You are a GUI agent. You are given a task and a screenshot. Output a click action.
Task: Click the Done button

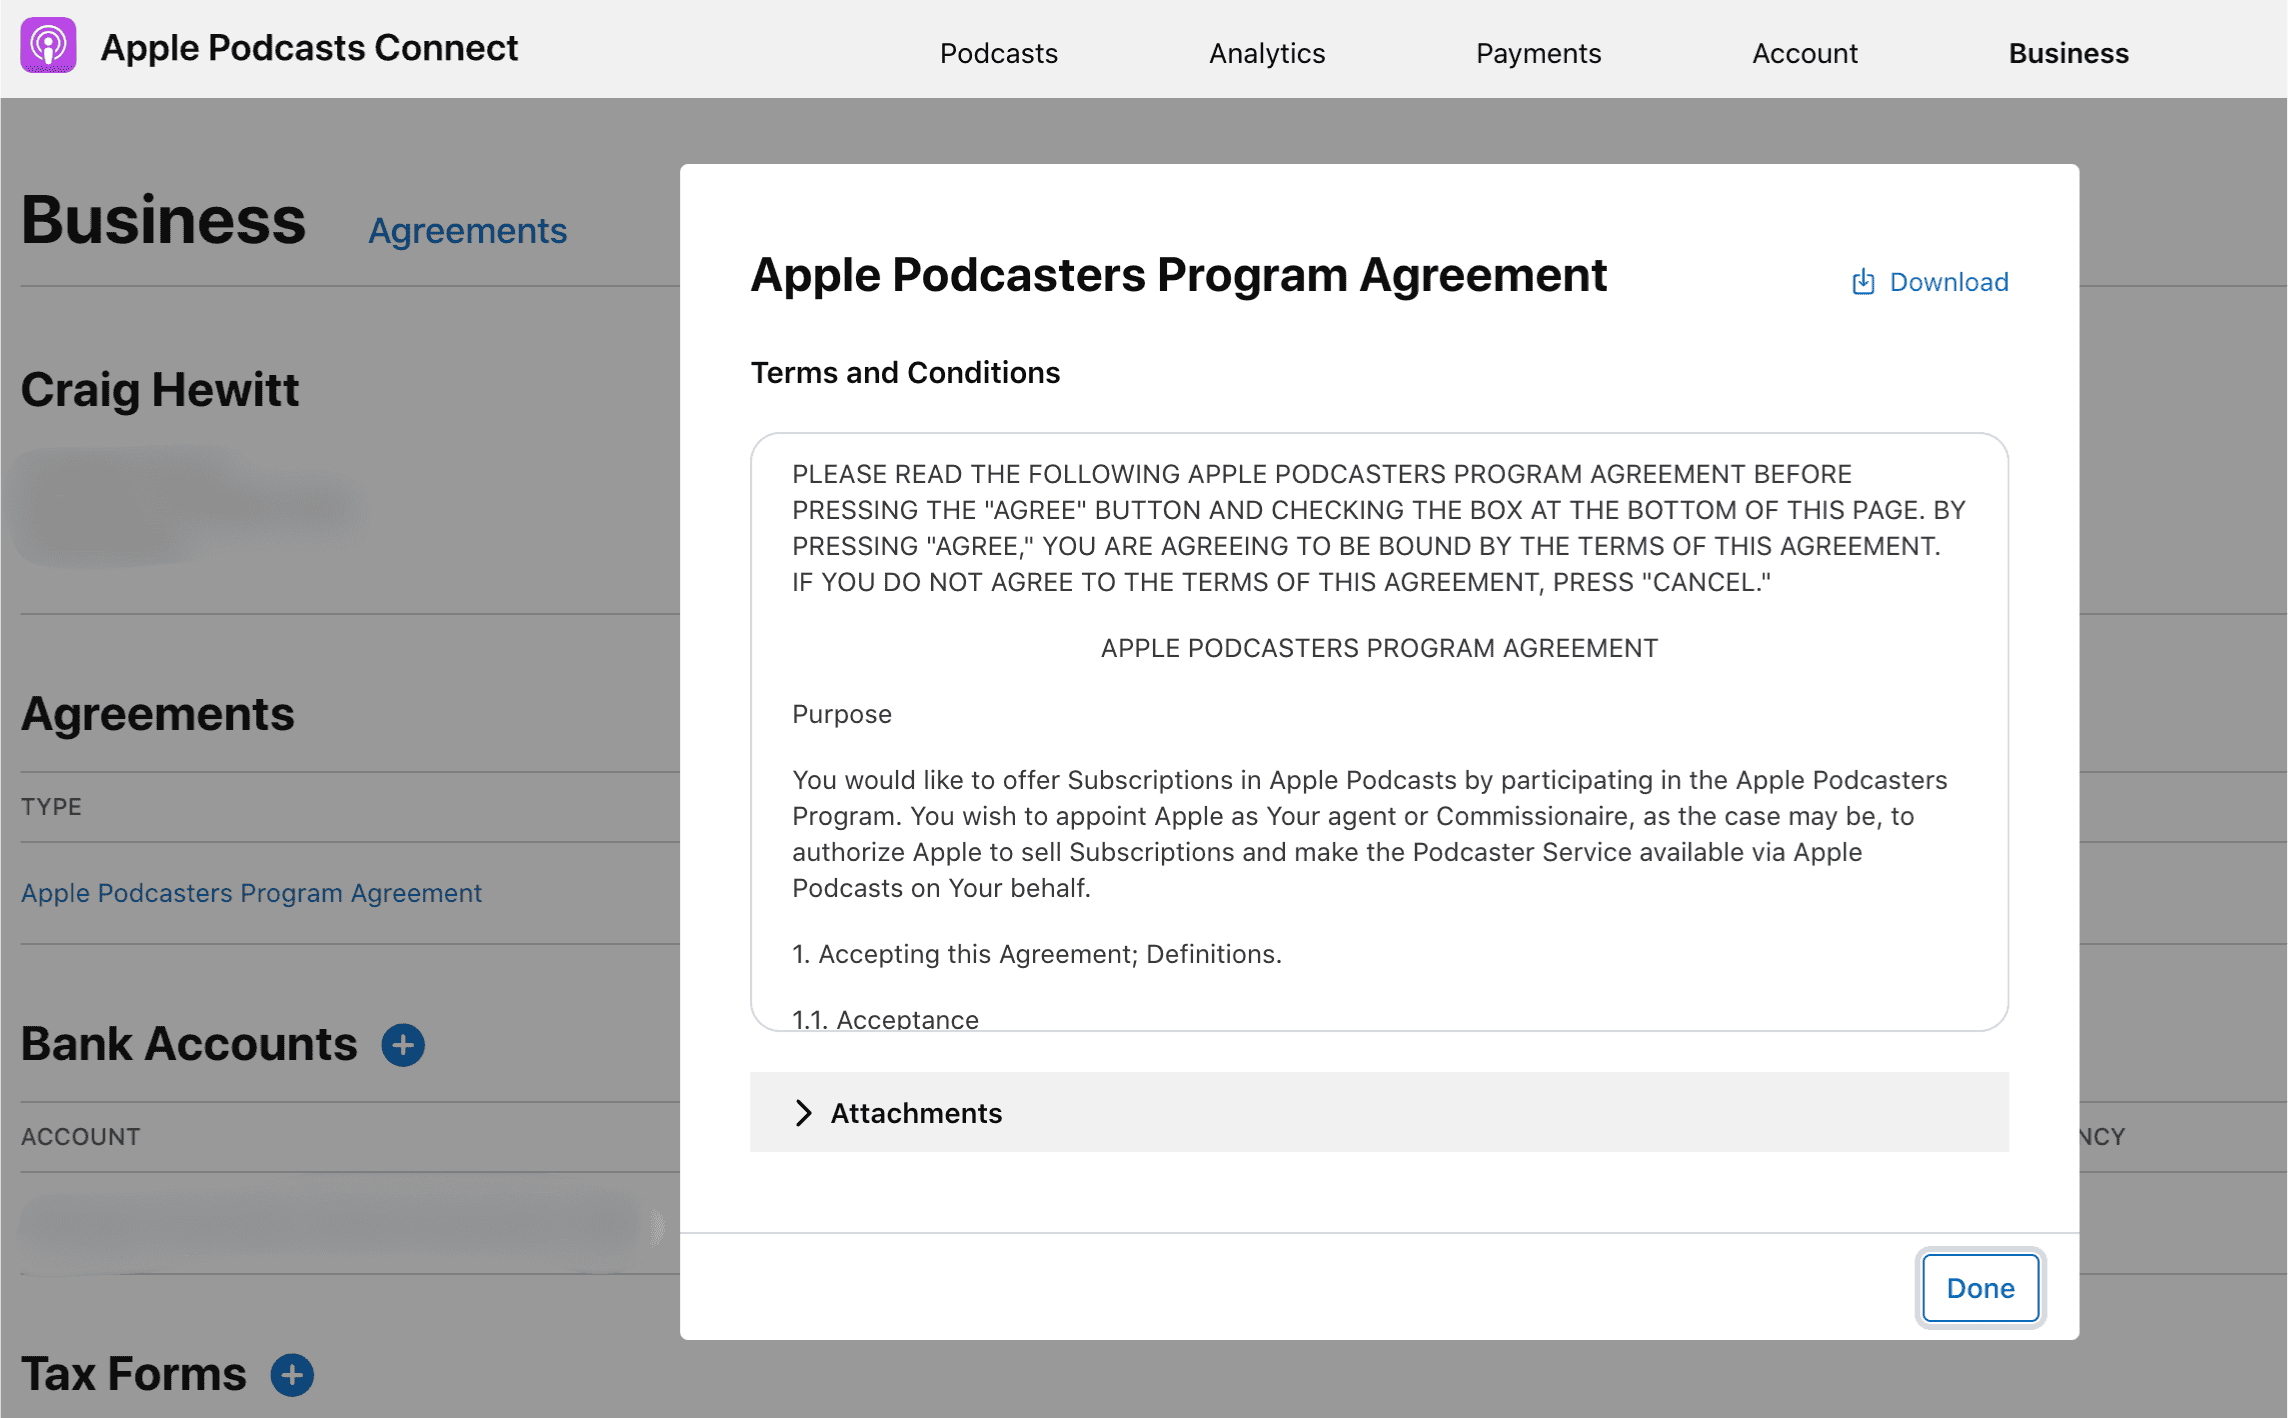pyautogui.click(x=1980, y=1288)
